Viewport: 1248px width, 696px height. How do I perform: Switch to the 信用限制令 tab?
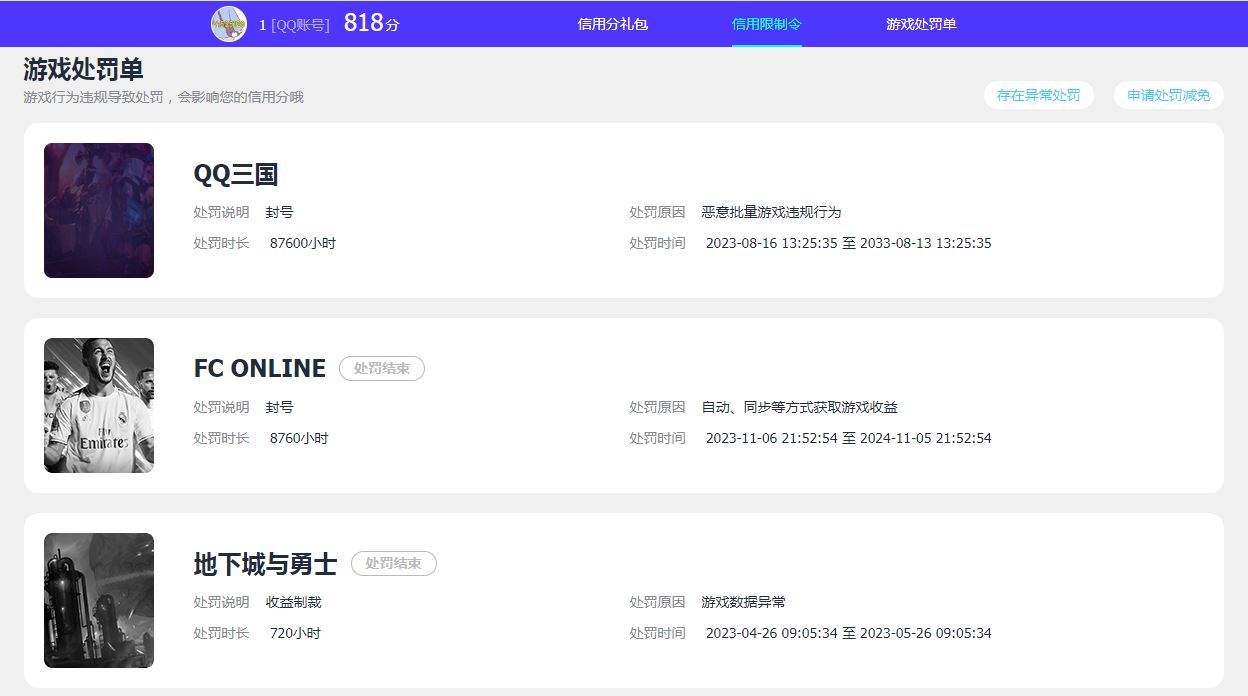[x=766, y=24]
